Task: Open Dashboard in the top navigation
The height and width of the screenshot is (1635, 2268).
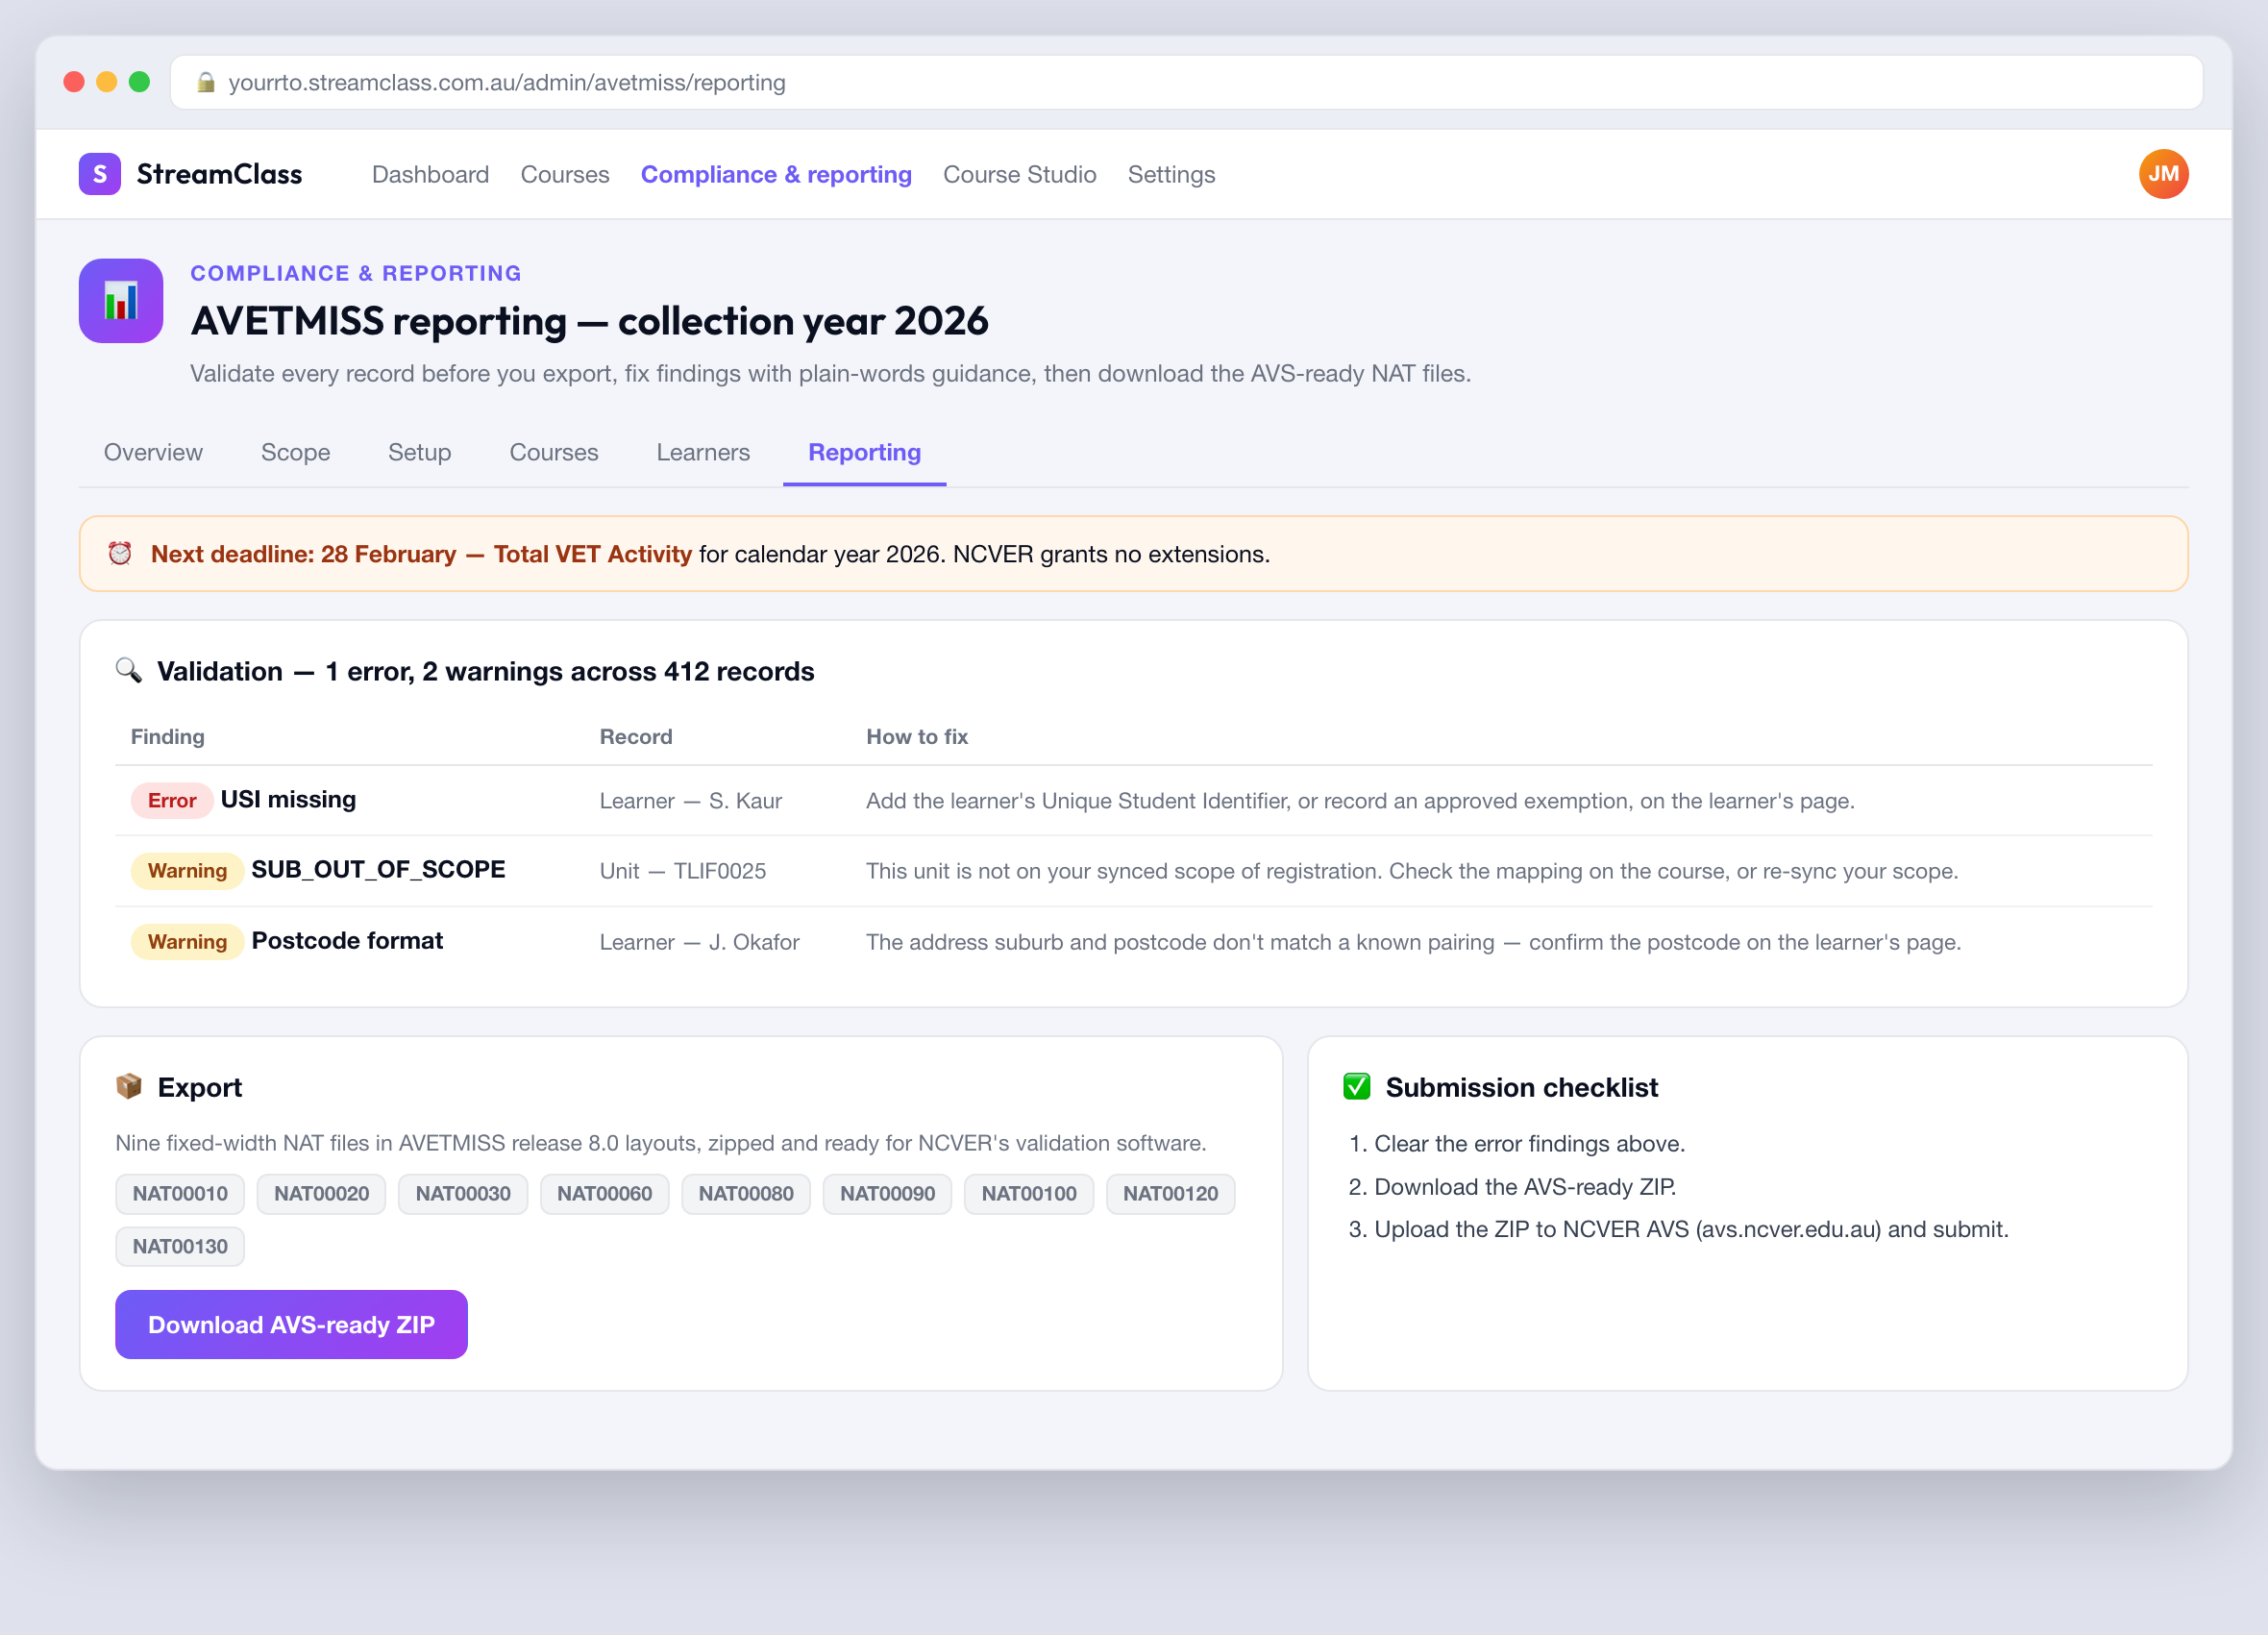Action: [x=430, y=174]
